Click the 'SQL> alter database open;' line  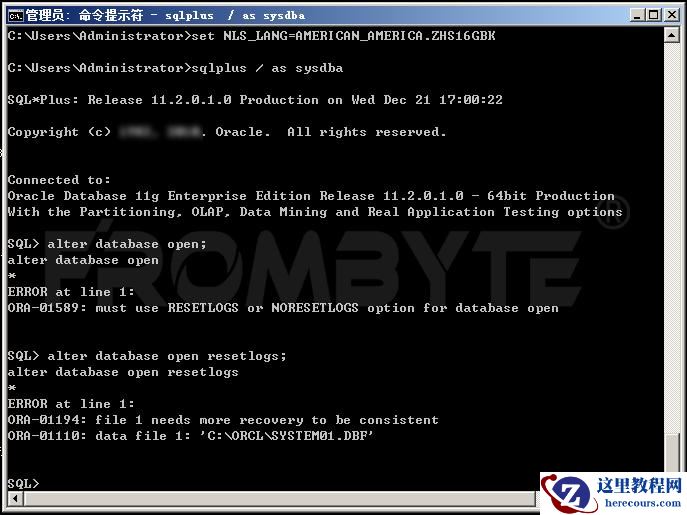[107, 244]
